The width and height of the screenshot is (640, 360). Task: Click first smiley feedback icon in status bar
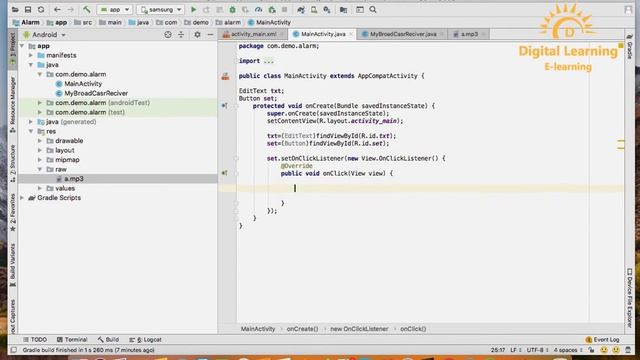coord(604,350)
